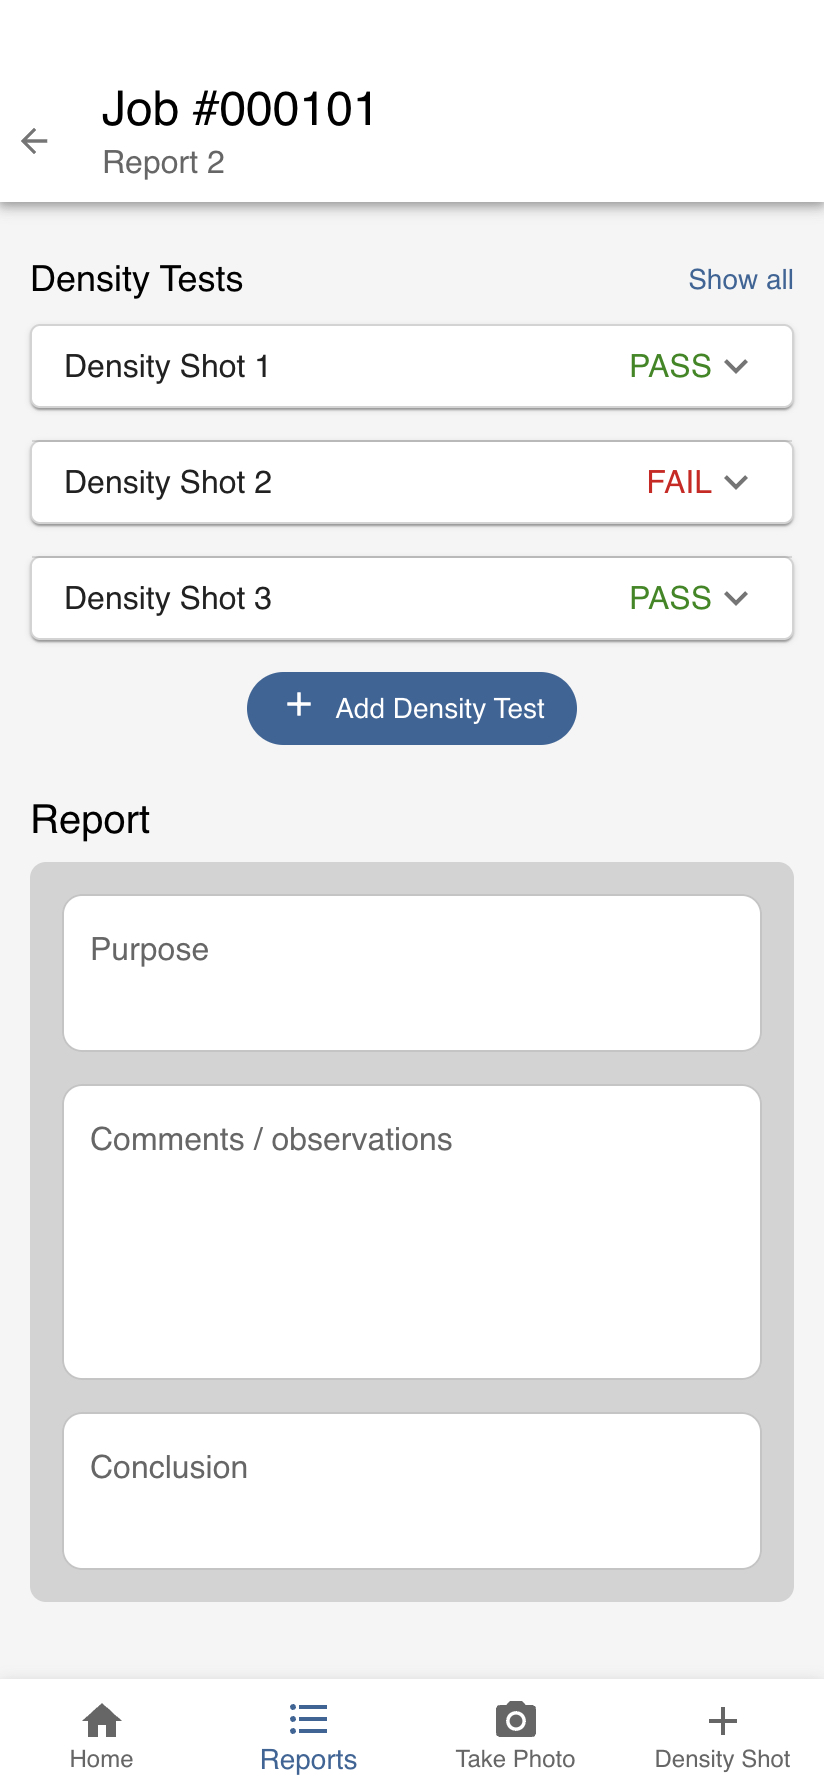Expand Density Shot 1 chevron

point(737,366)
